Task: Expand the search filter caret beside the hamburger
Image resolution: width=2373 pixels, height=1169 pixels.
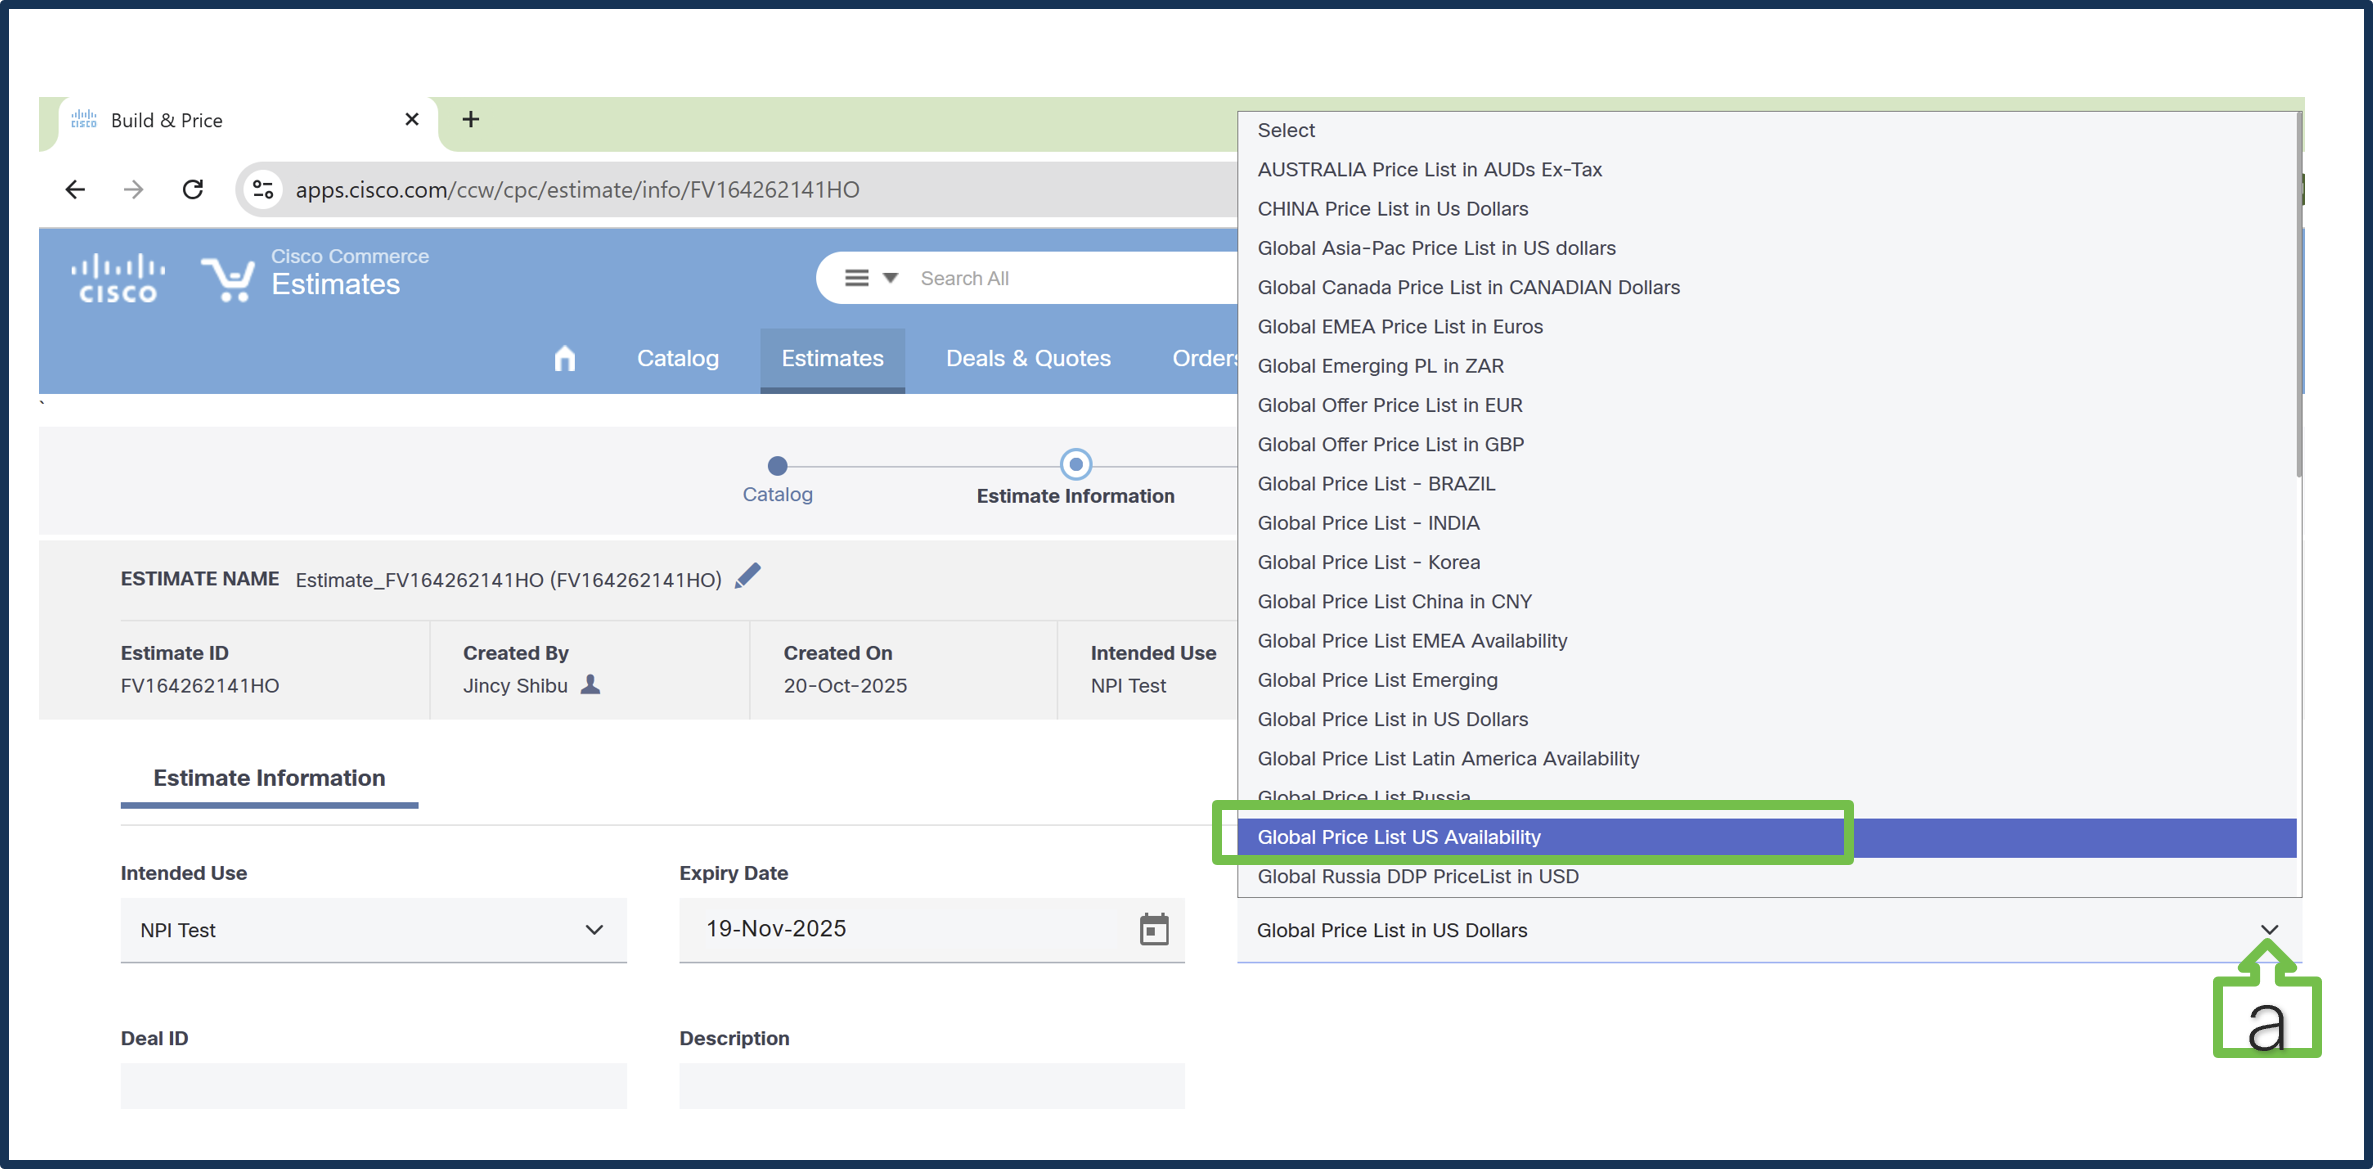Action: (x=889, y=277)
